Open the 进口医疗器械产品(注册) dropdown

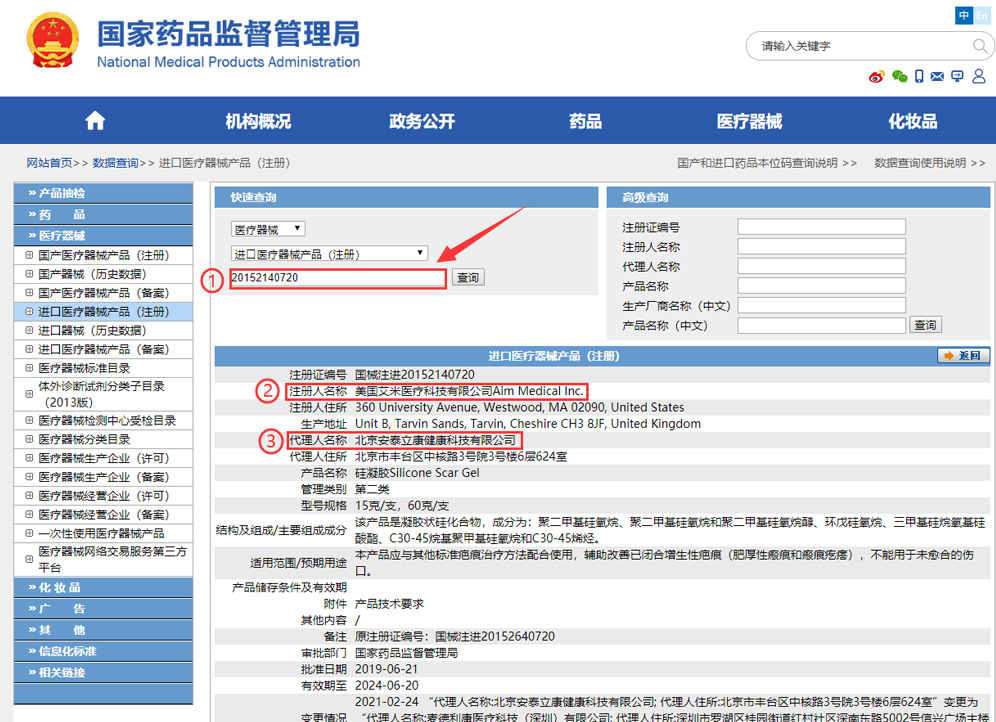[329, 254]
